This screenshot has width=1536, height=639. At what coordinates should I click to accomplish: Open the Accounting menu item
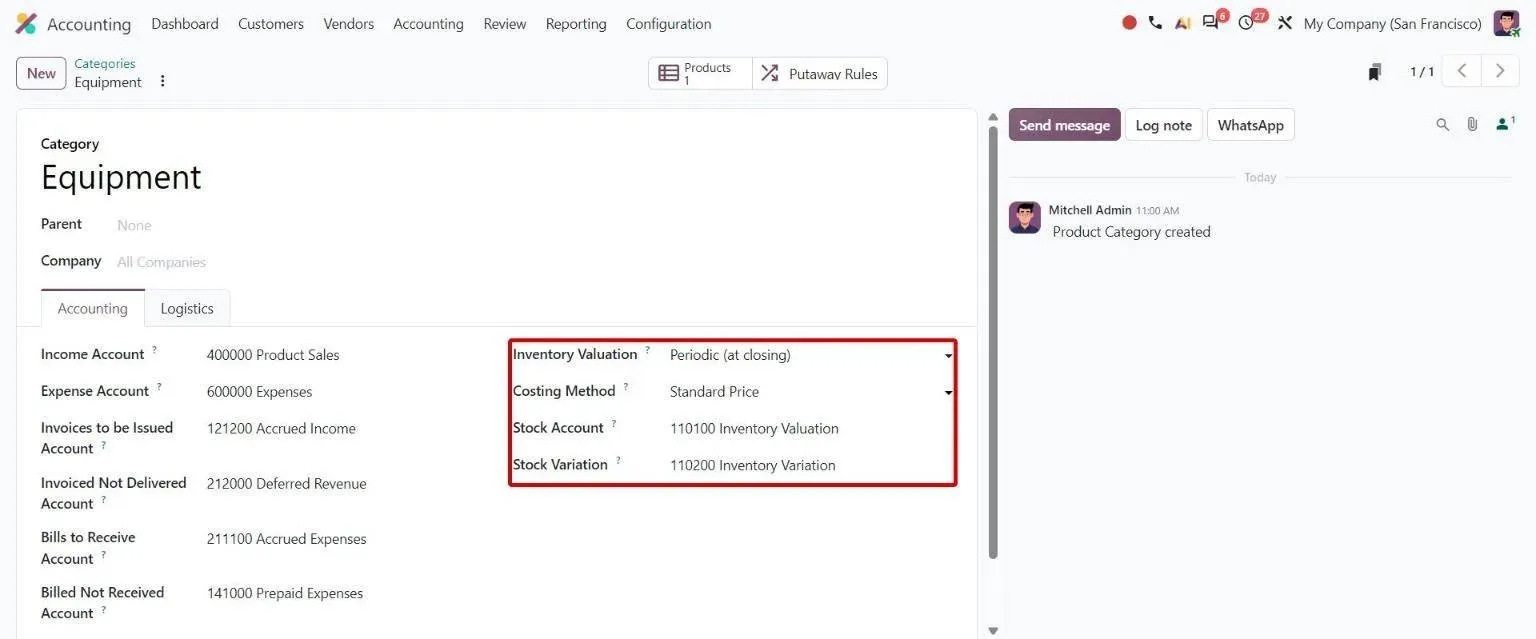(x=428, y=23)
